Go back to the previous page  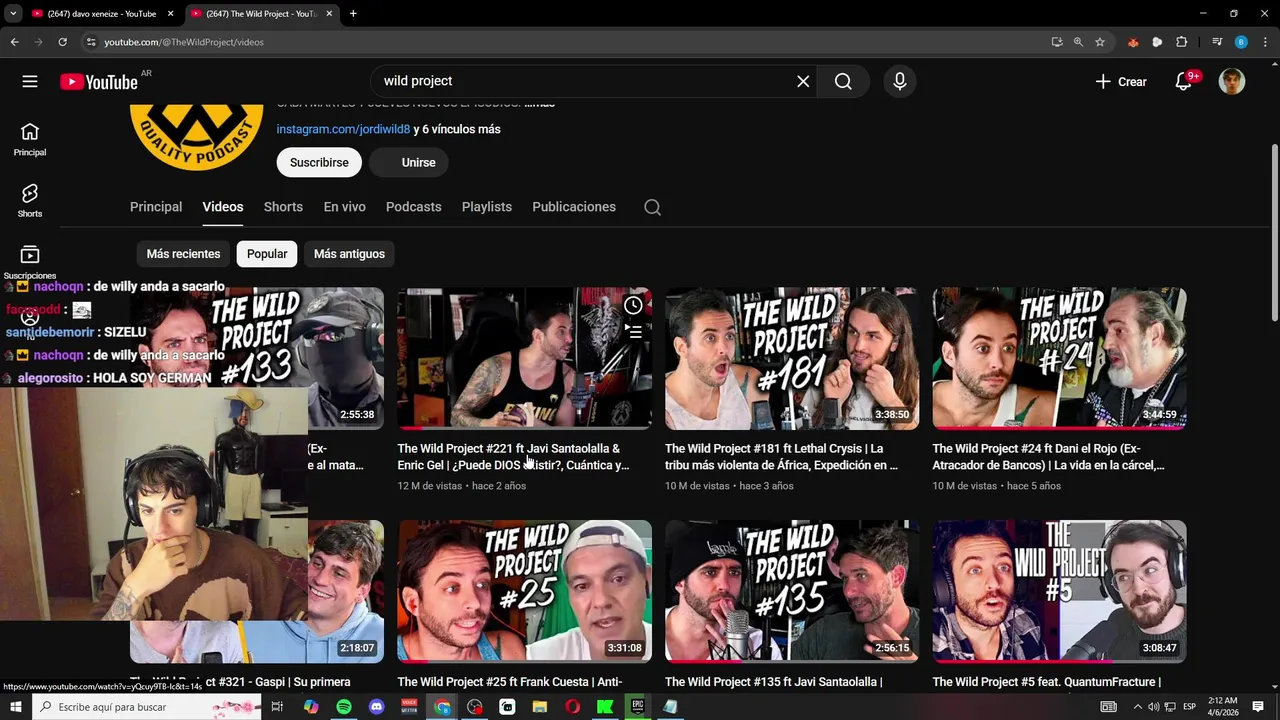point(14,42)
